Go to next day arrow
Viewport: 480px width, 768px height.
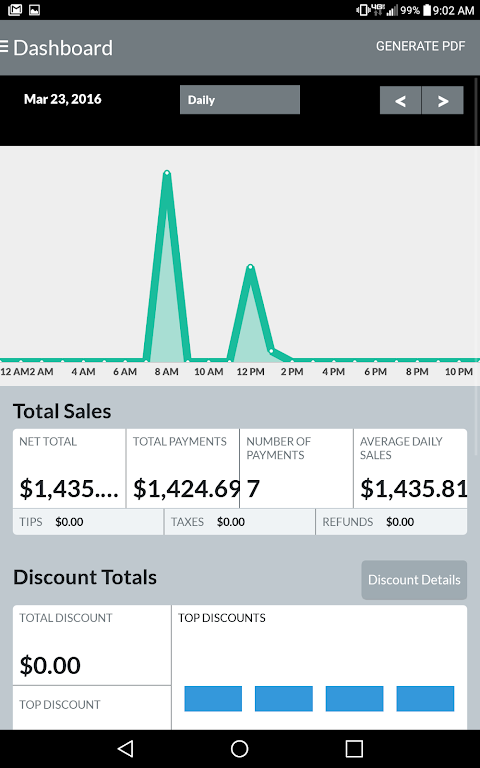[x=443, y=100]
